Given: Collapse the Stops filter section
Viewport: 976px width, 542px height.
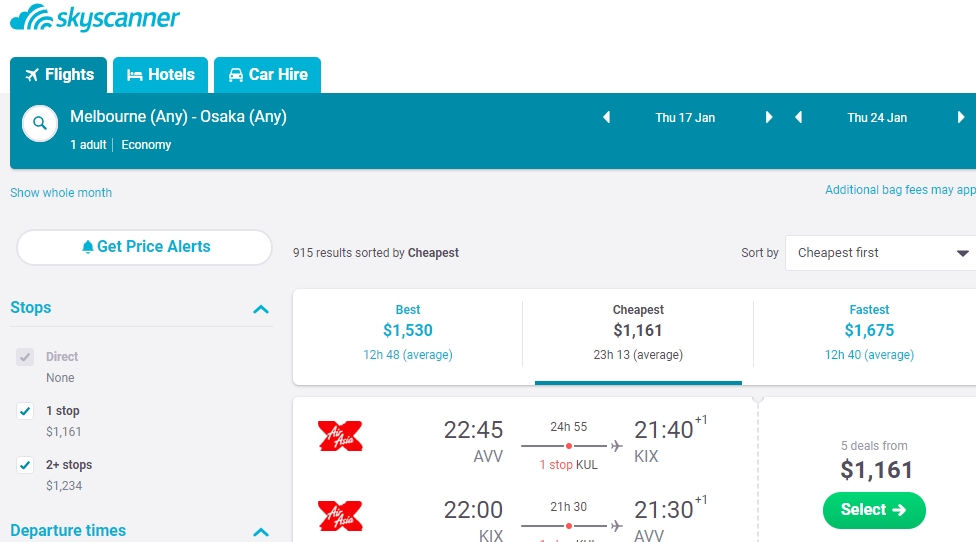Looking at the screenshot, I should tap(261, 309).
